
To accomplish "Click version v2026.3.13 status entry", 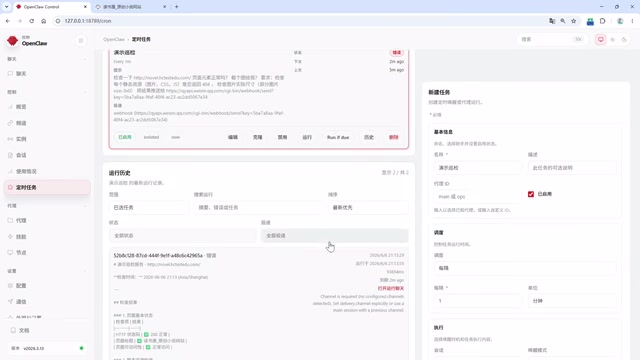I will pos(47,348).
